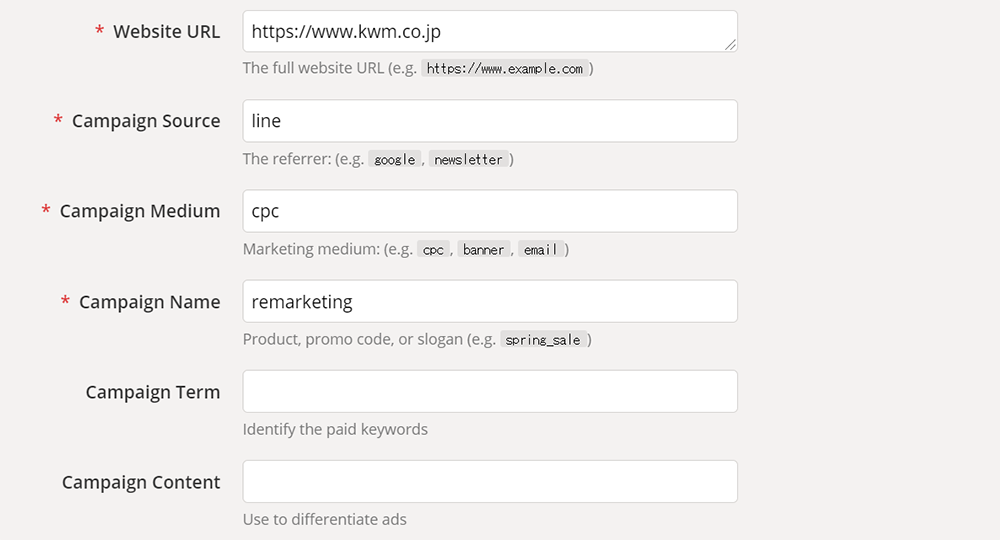
Task: Click the google example tag
Action: [394, 159]
